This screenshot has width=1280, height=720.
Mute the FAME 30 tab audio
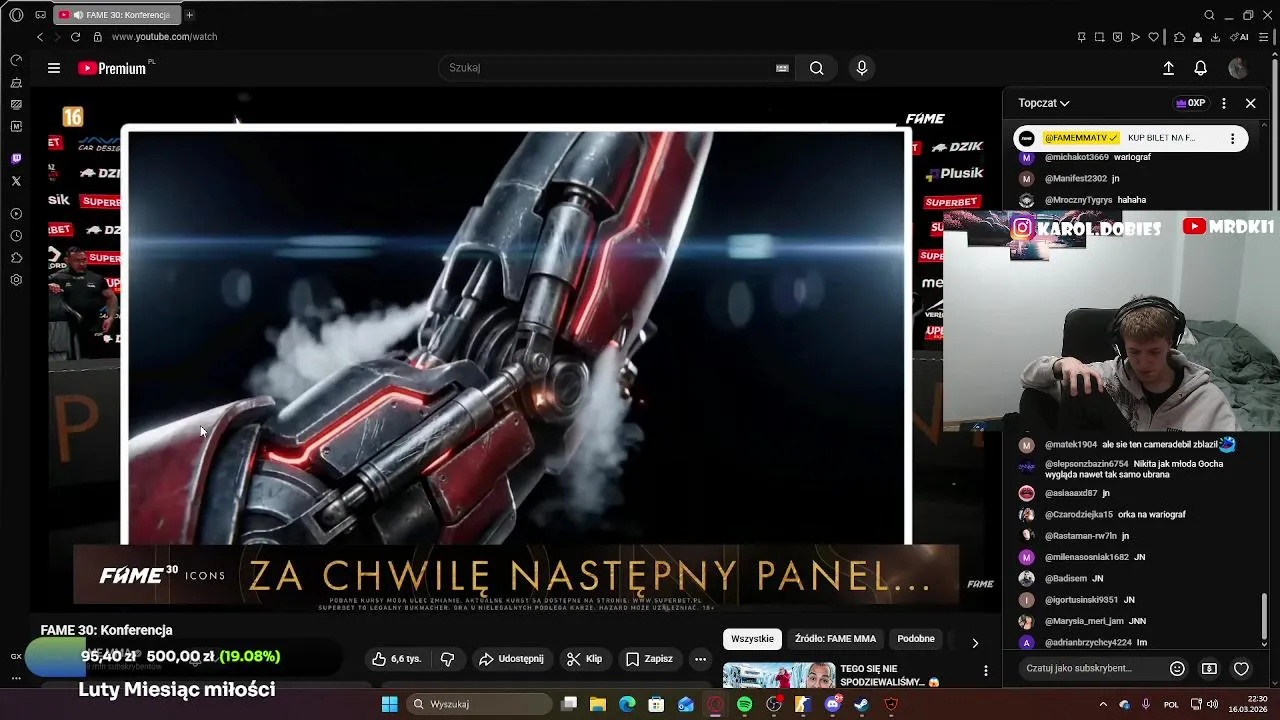tap(78, 15)
